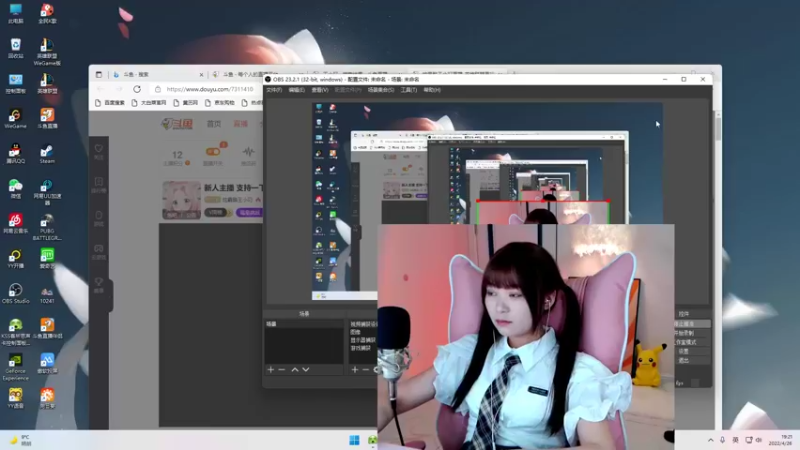Click the browser tab actions icon
The width and height of the screenshot is (800, 450).
tap(99, 74)
